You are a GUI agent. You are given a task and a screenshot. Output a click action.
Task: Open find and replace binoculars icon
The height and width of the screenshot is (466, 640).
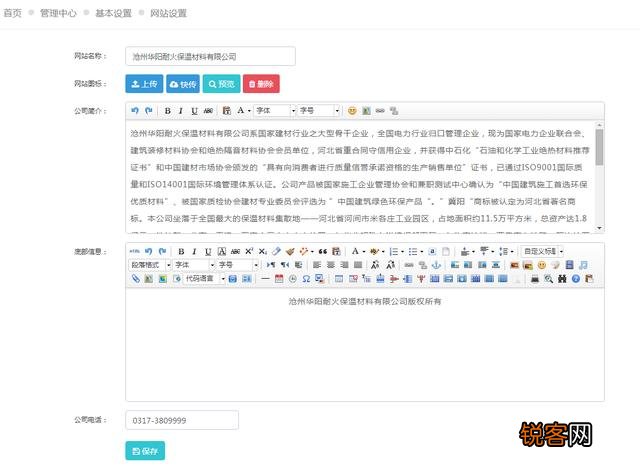pyautogui.click(x=562, y=279)
